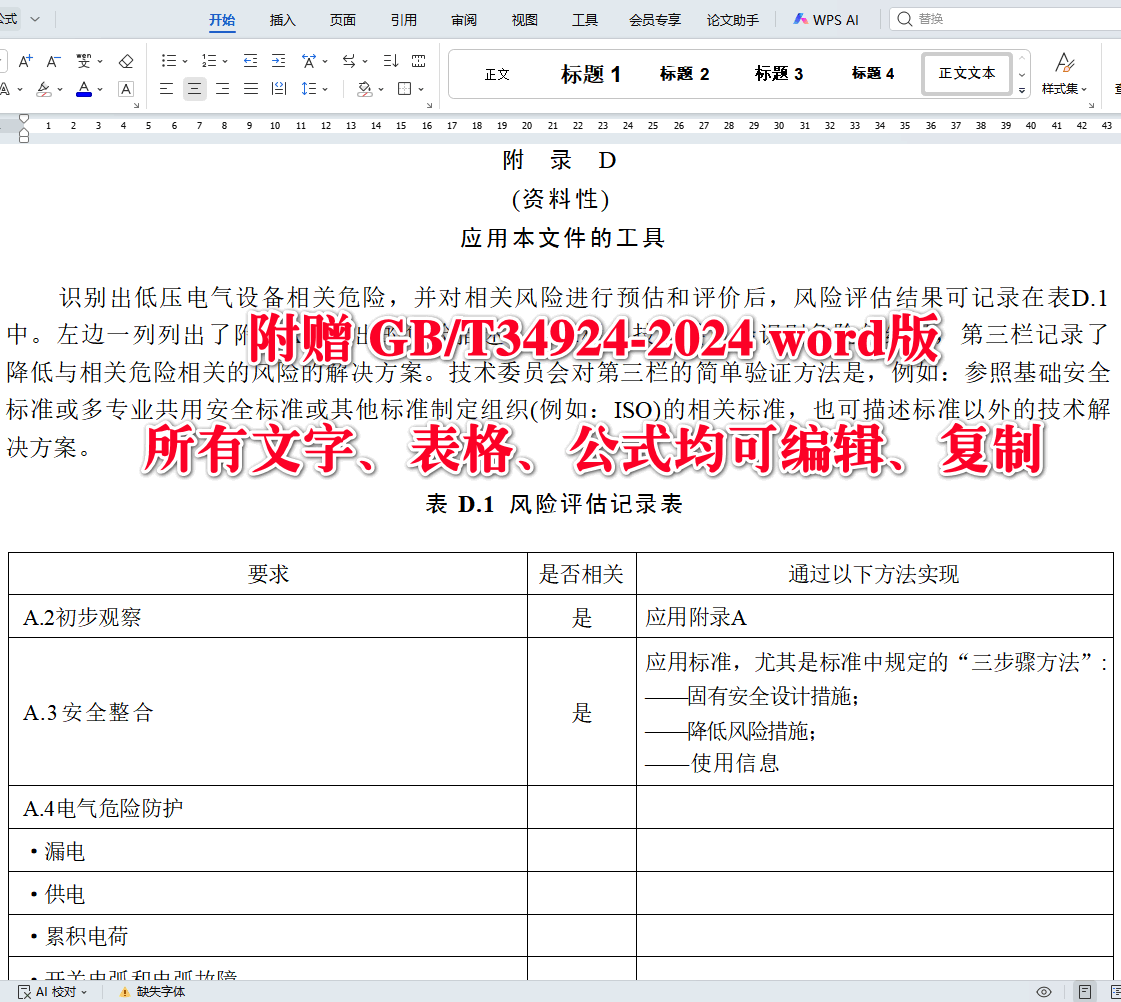Screen dimensions: 1121x1002
Task: Launch WPS AI assistant
Action: 826,20
